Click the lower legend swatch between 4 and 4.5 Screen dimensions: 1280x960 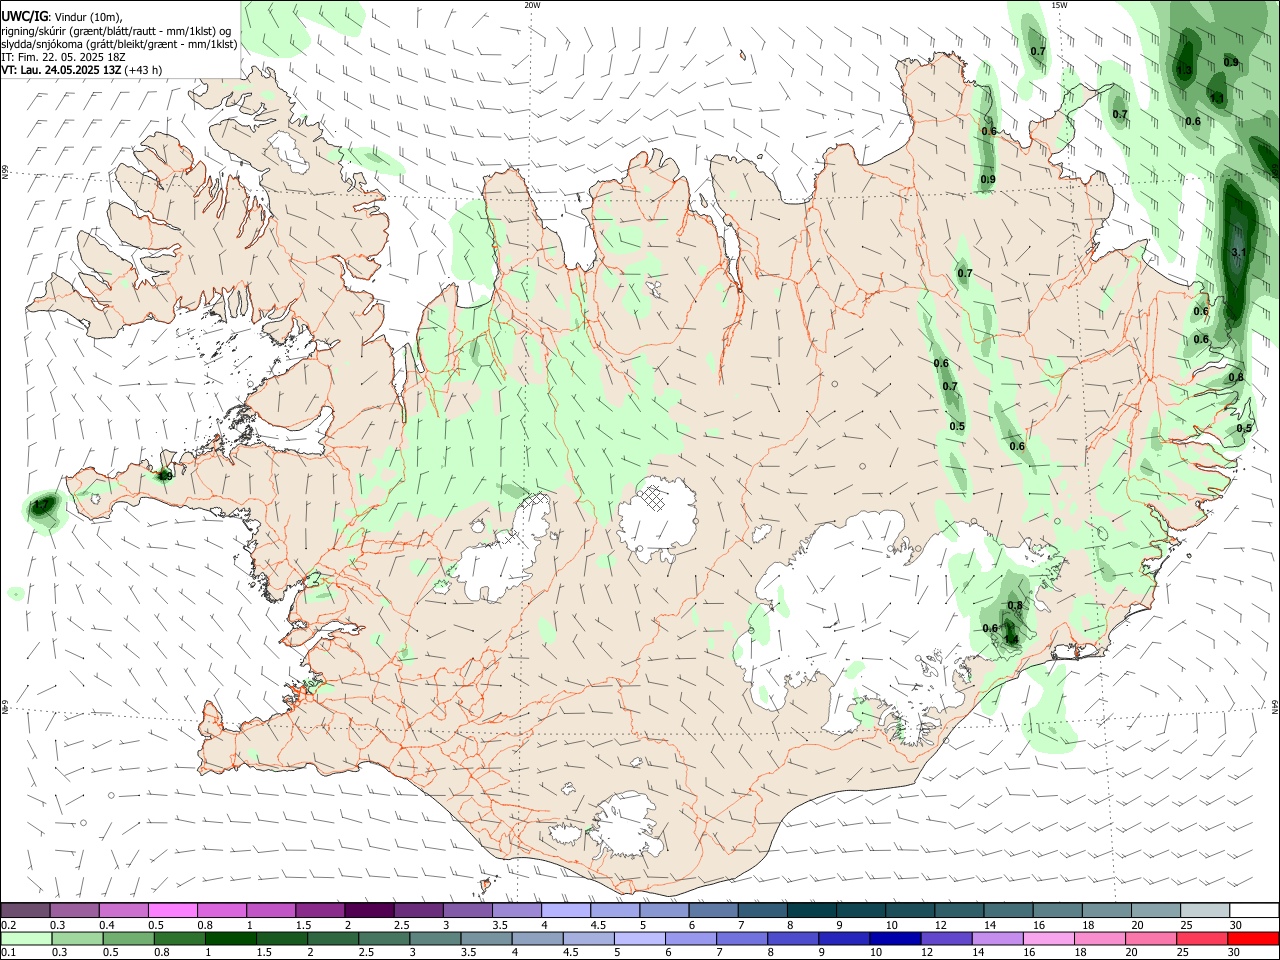click(x=537, y=938)
